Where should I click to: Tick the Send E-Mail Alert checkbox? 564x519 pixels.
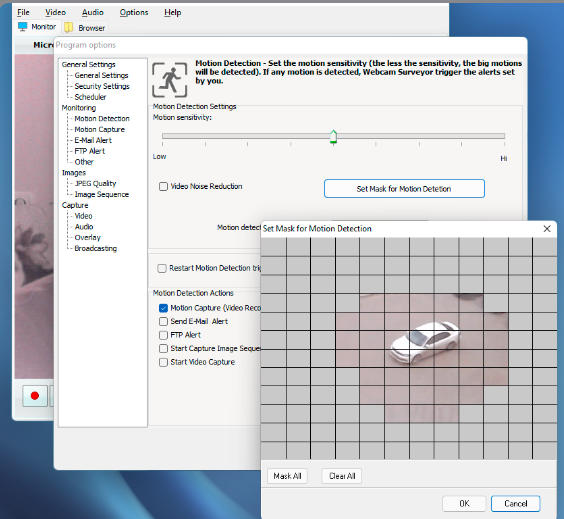coord(163,322)
